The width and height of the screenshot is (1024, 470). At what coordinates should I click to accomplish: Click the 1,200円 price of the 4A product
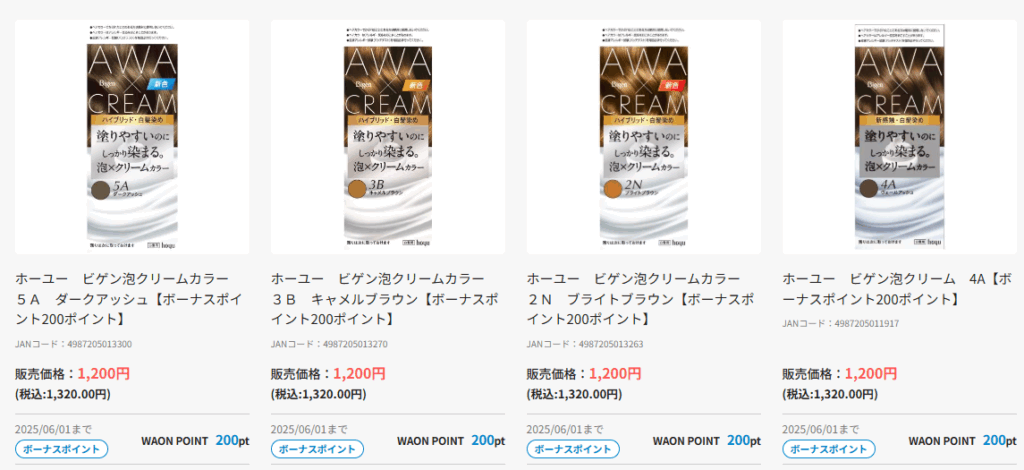click(871, 373)
